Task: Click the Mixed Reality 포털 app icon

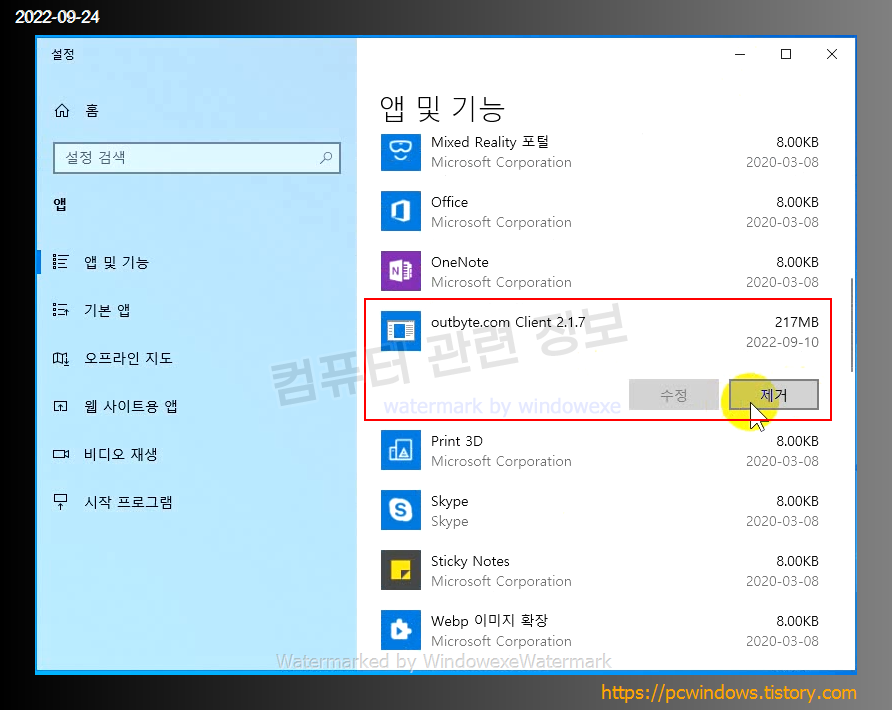Action: 400,152
